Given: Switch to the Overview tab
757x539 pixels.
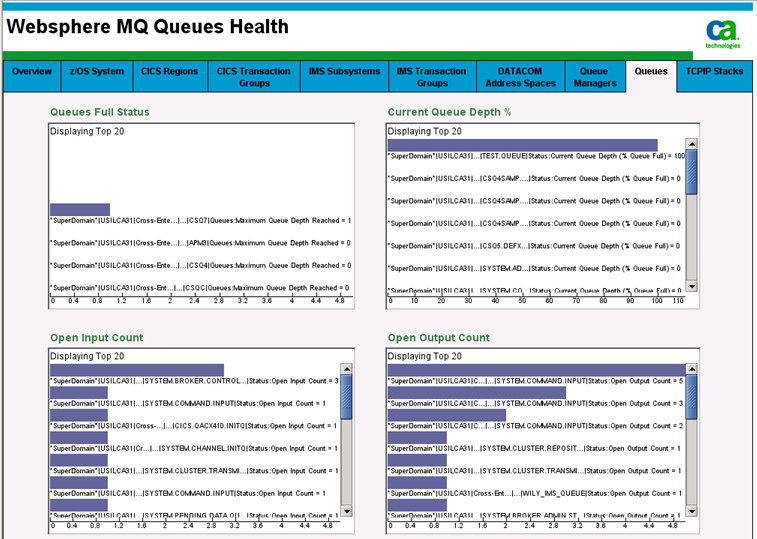Looking at the screenshot, I should 32,72.
